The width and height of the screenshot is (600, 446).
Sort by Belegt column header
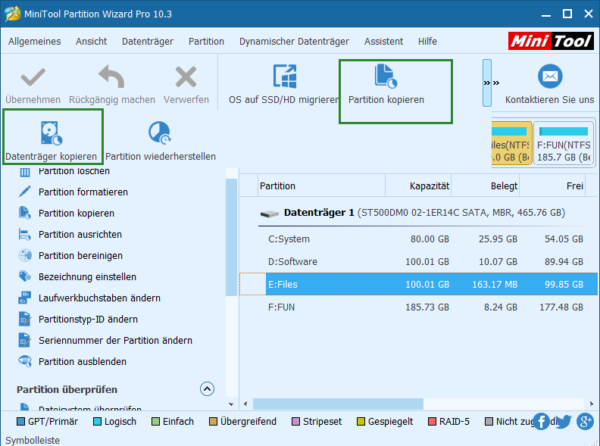click(485, 186)
